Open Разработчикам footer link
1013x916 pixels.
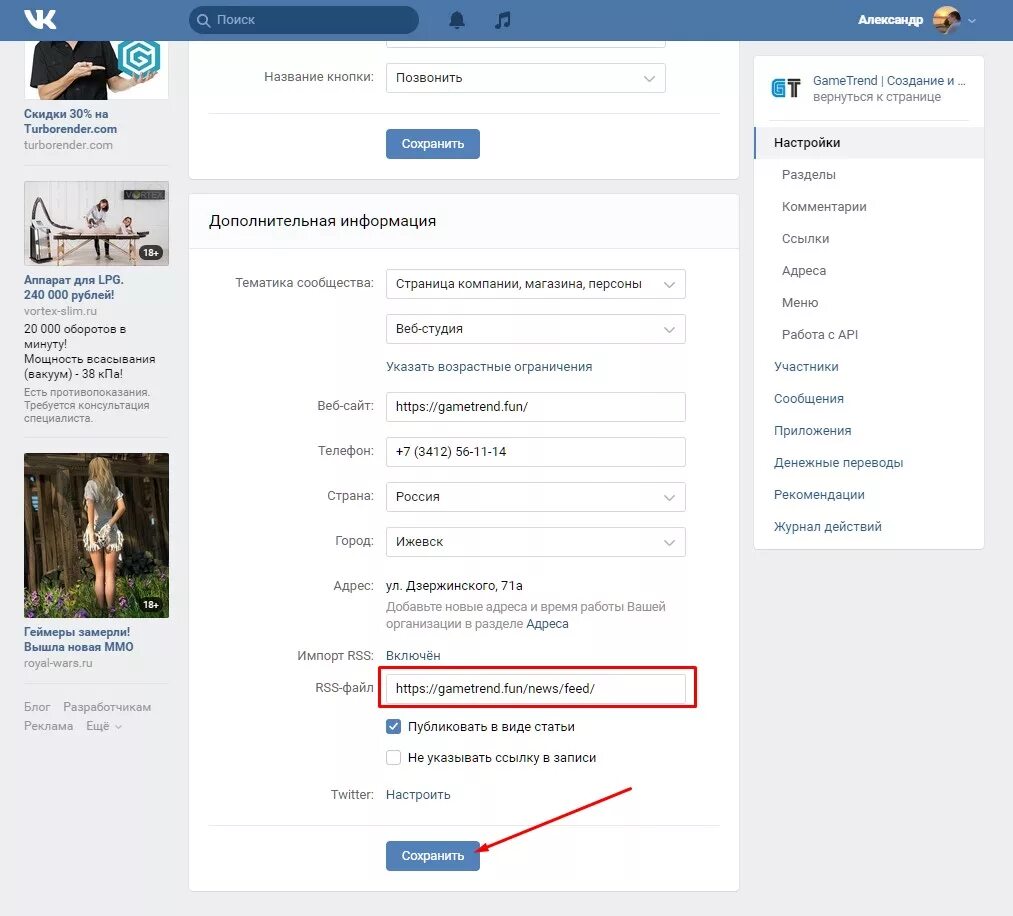tap(107, 707)
